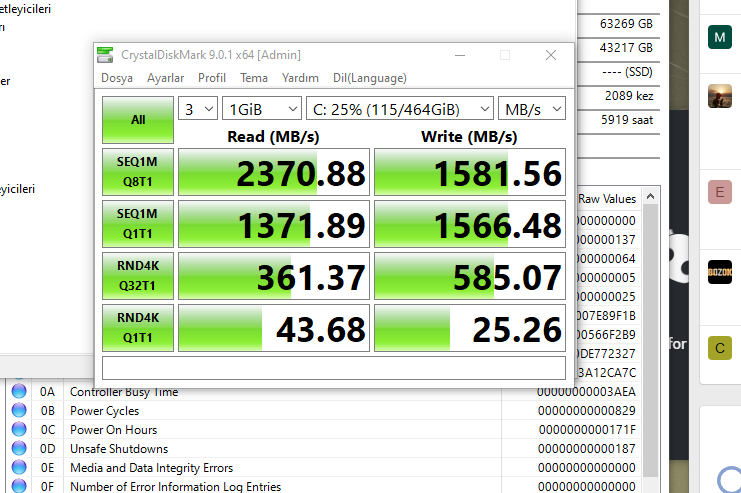Select Media and Data Integrity Errors row
Viewport: 741px width, 493px height.
tap(323, 467)
